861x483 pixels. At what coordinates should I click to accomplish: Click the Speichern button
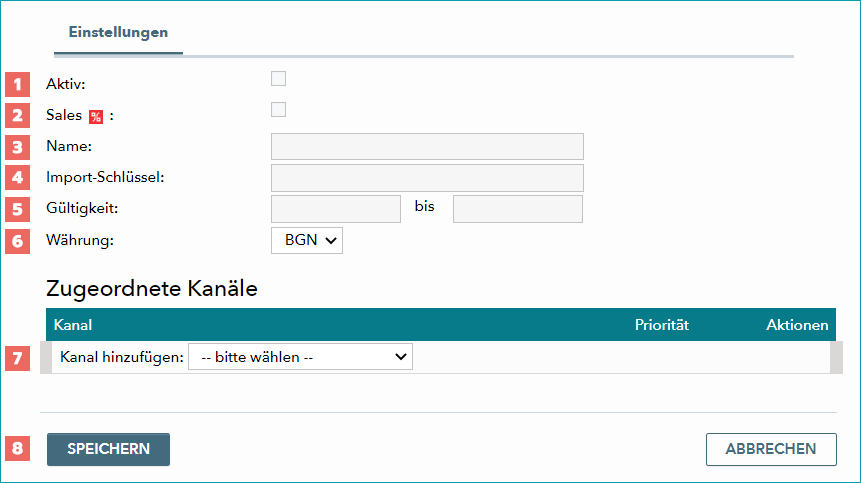pos(108,450)
